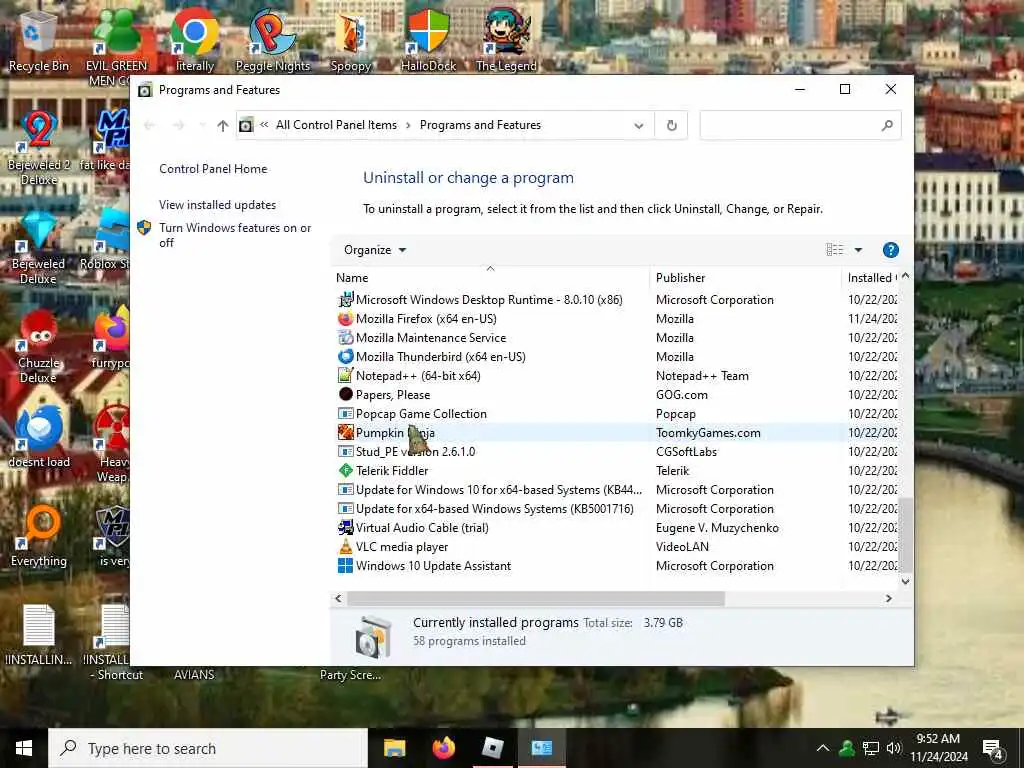
Task: Refresh the Programs and Features address bar
Action: (671, 125)
